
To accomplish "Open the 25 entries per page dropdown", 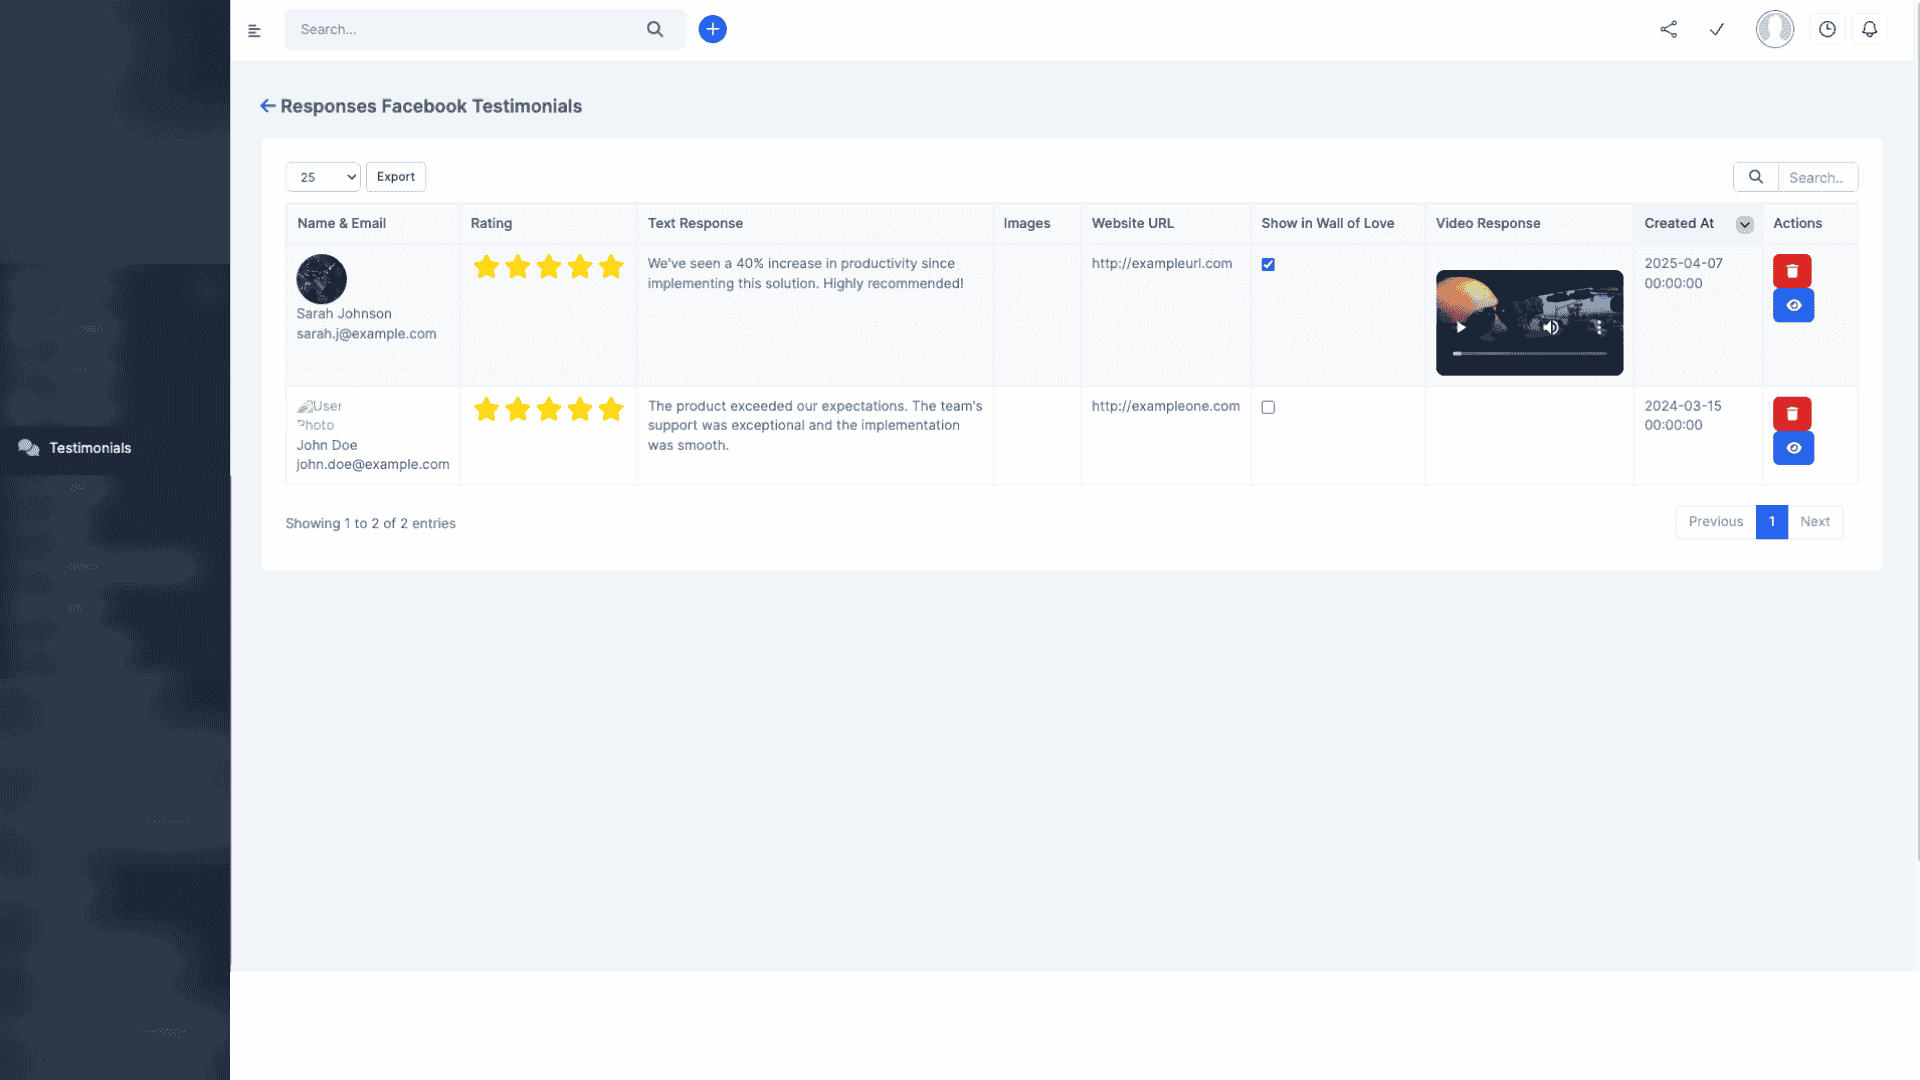I will pos(323,177).
